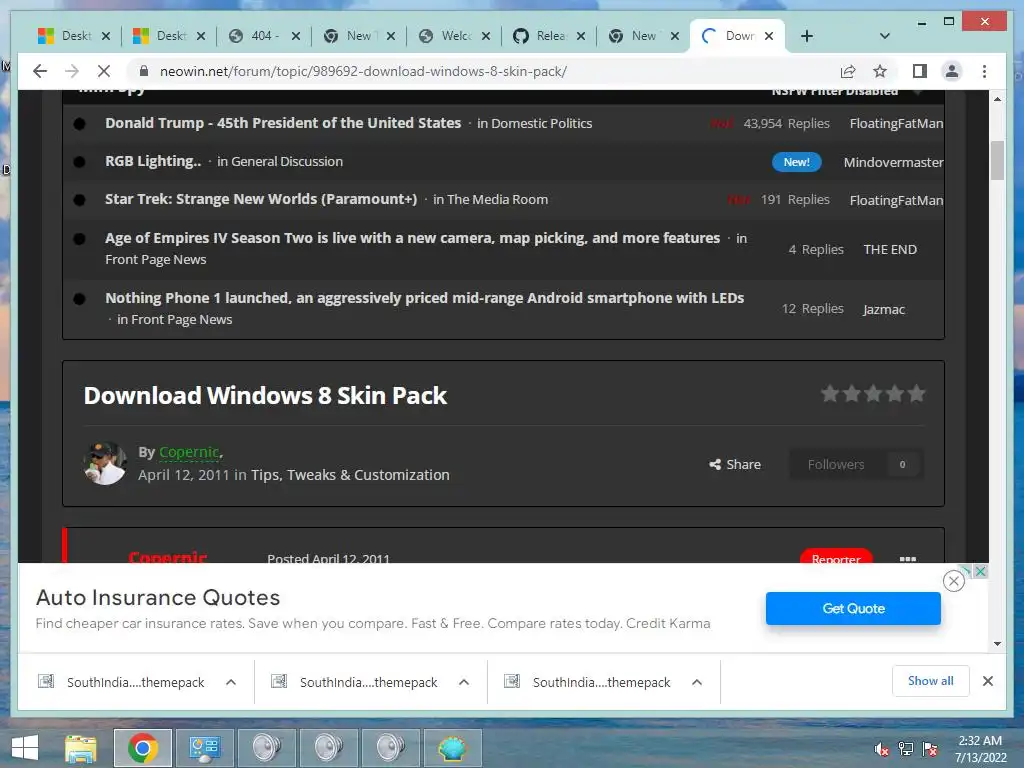1024x768 pixels.
Task: Click the page vertical scrollbar thumb
Action: click(x=997, y=161)
